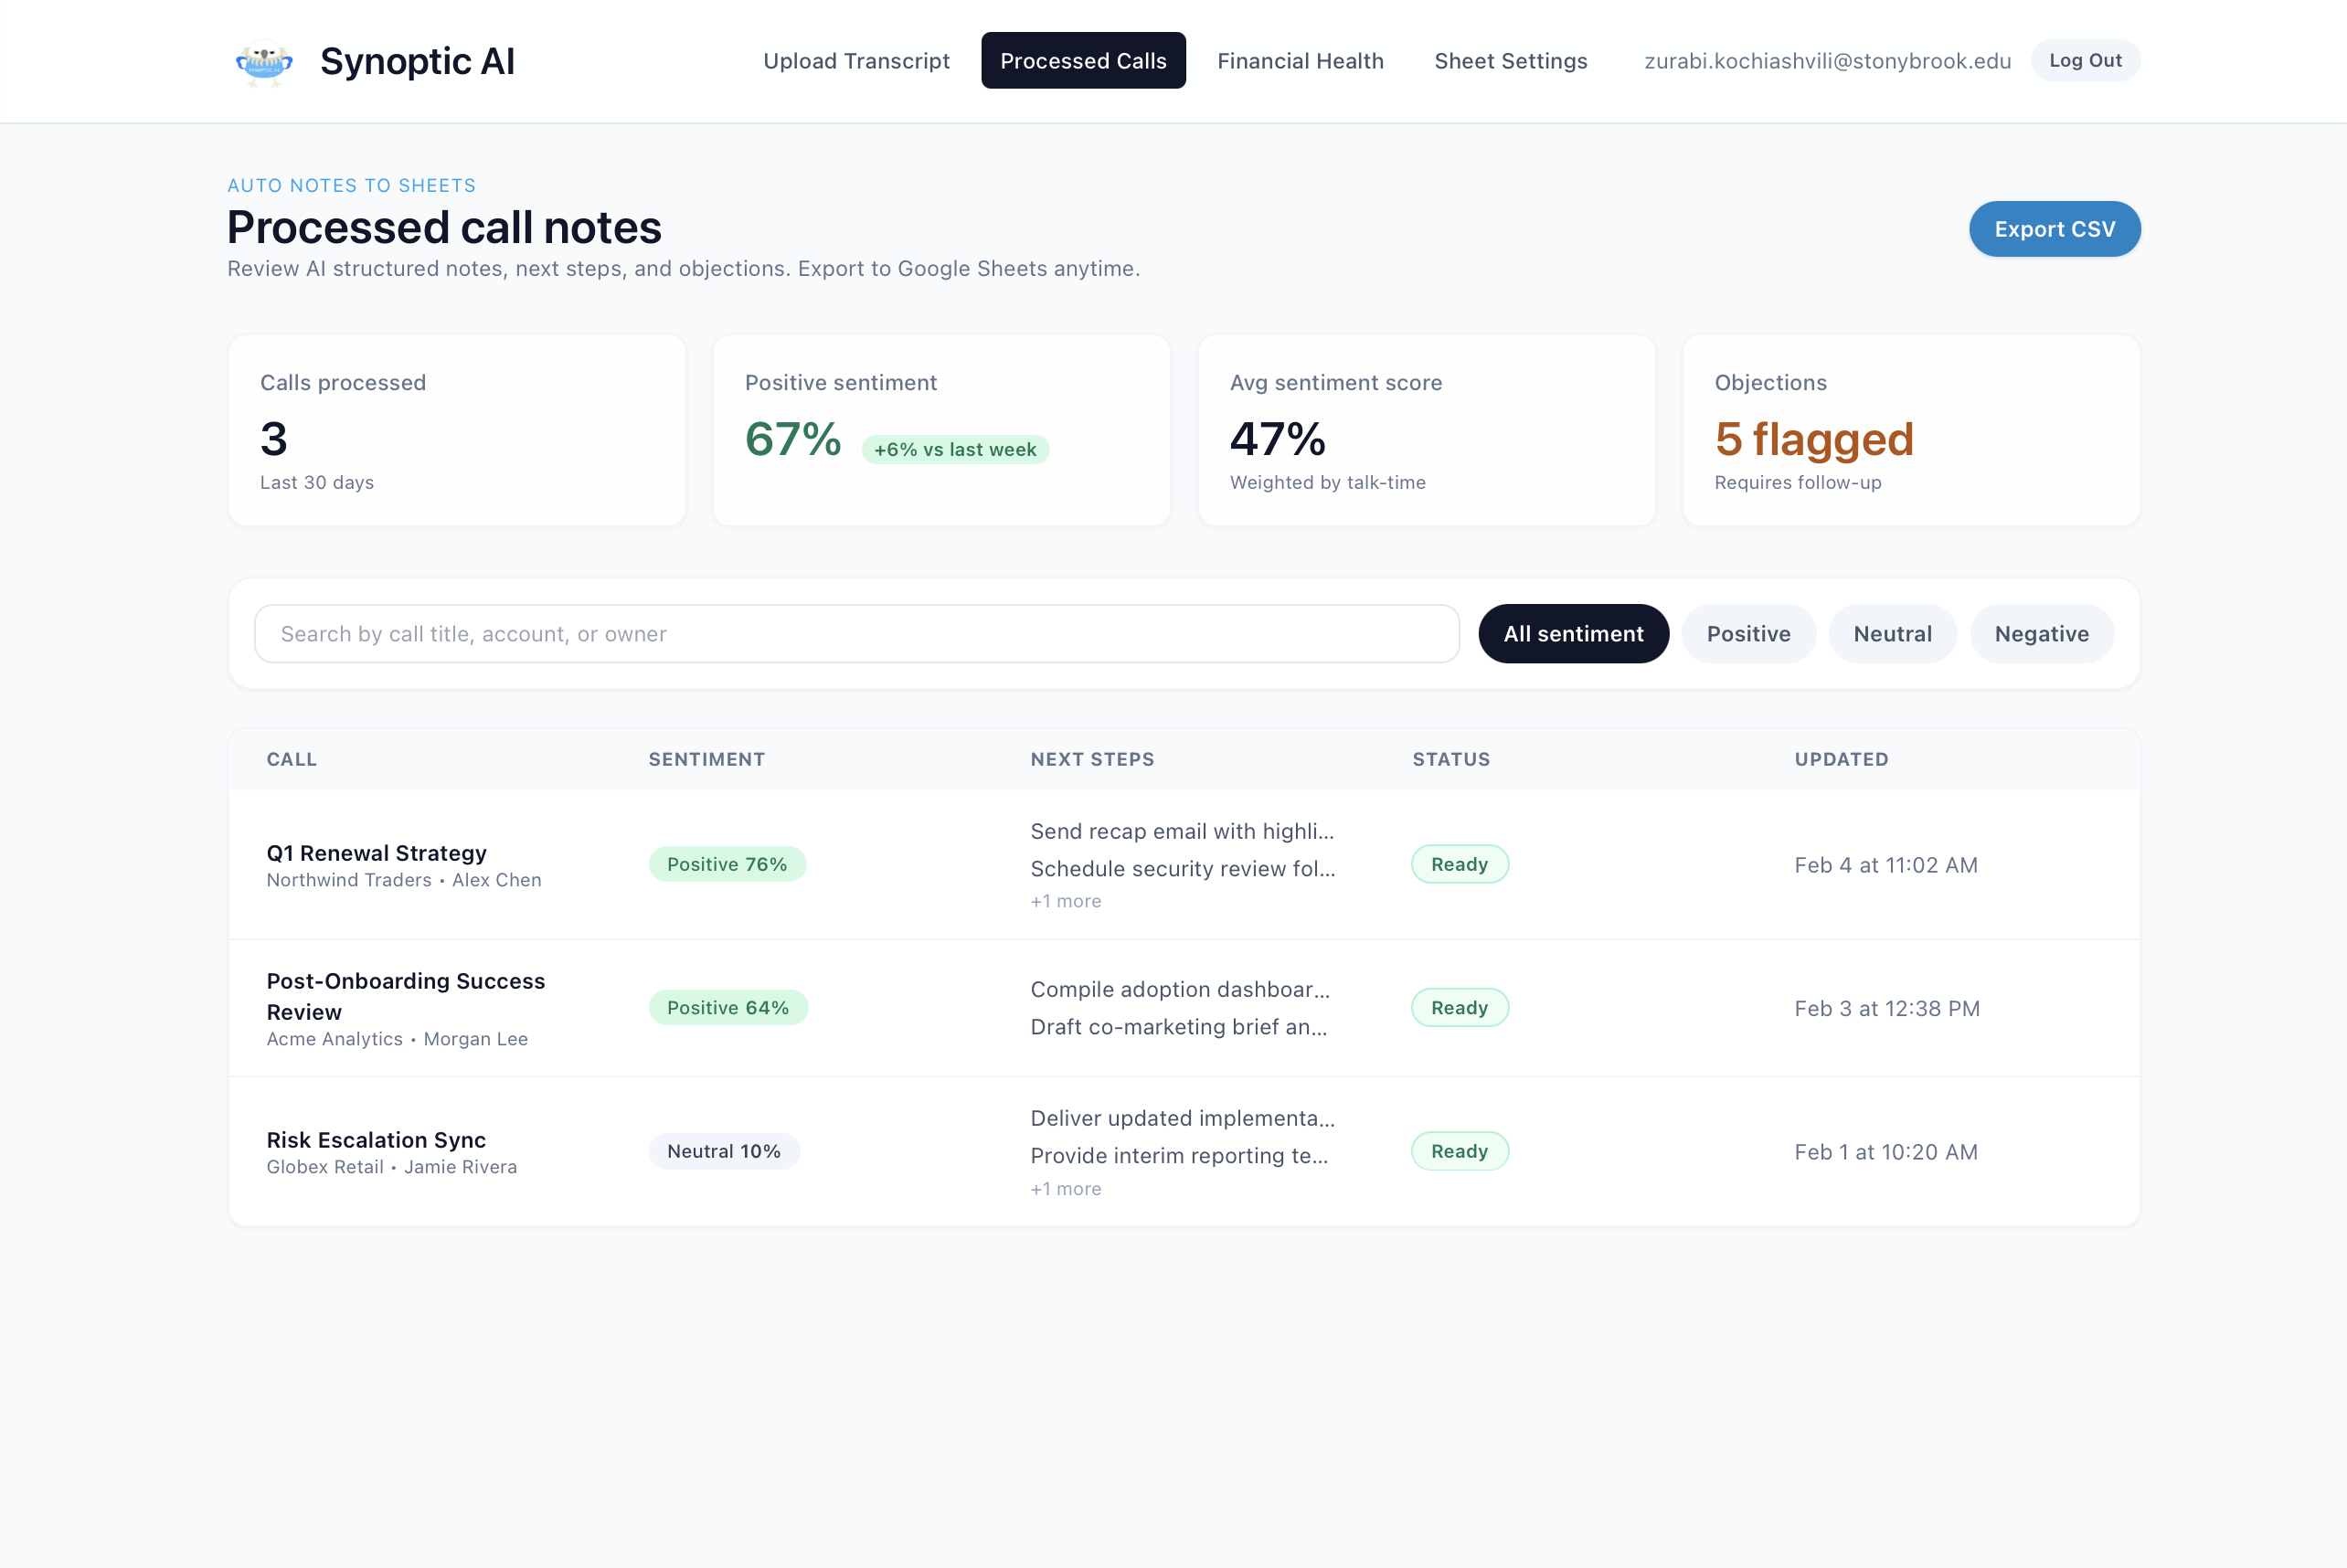The height and width of the screenshot is (1568, 2347).
Task: Open the Q1 Renewal Strategy call
Action: [376, 853]
